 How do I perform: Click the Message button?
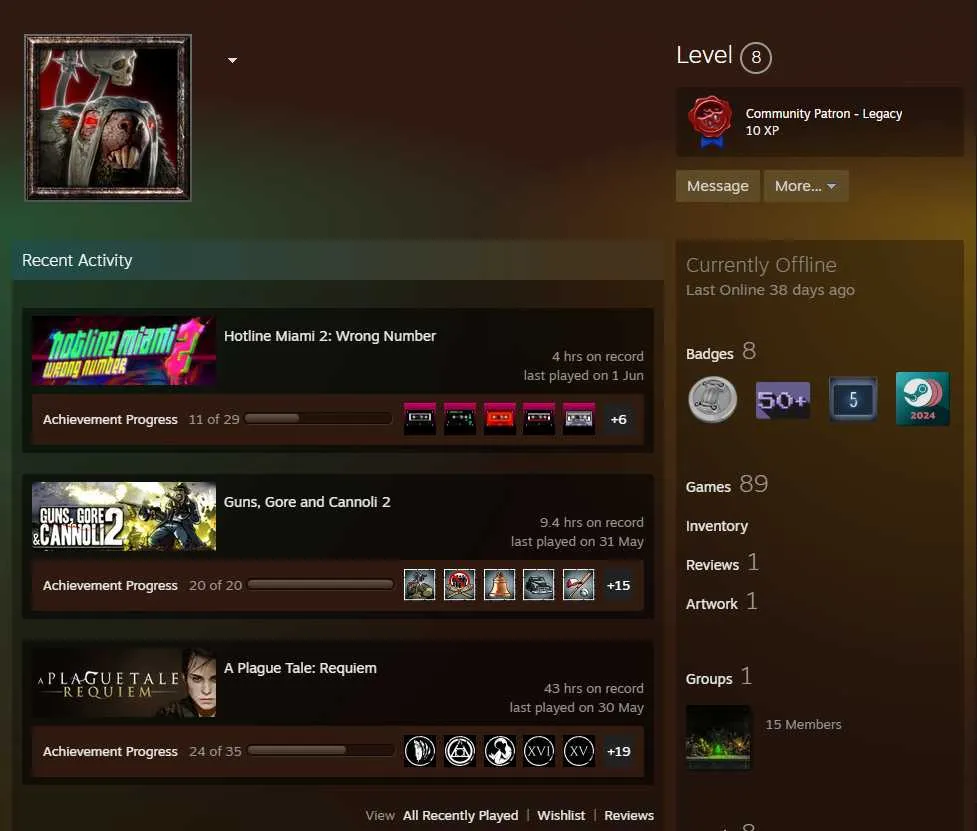tap(718, 186)
